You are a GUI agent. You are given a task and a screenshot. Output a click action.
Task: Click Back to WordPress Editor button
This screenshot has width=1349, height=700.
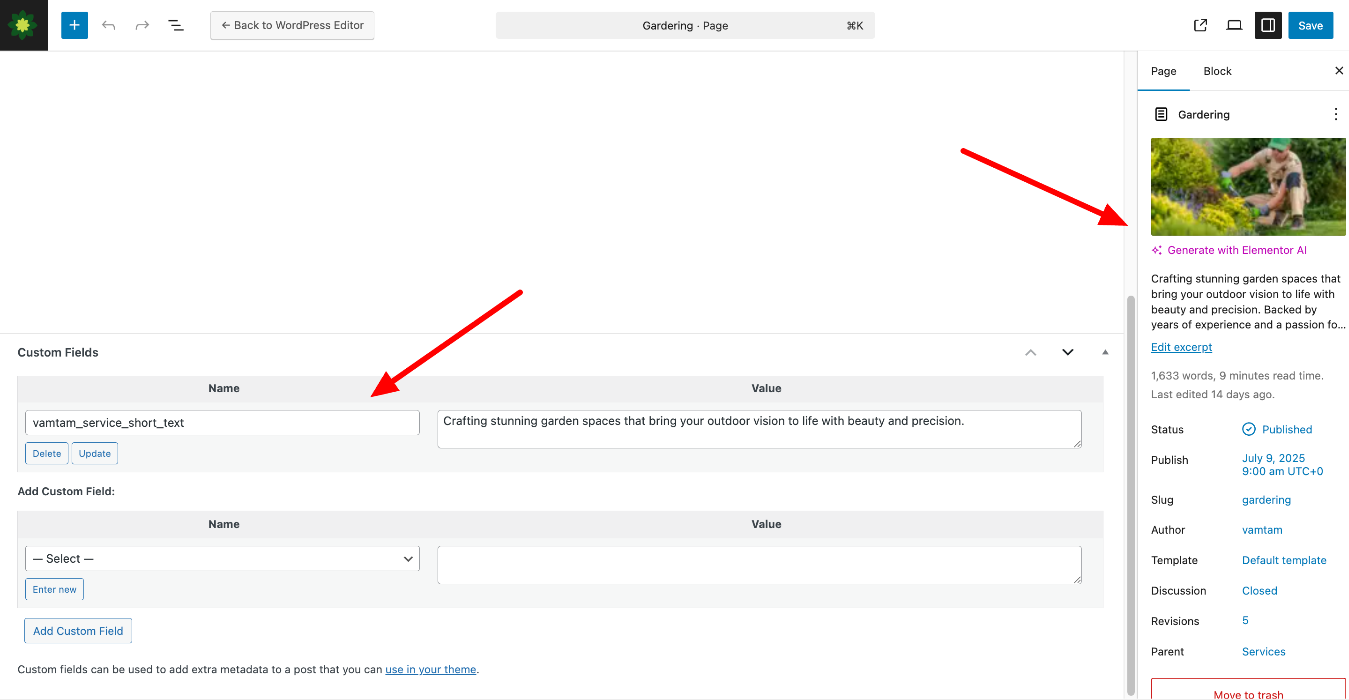pyautogui.click(x=292, y=25)
